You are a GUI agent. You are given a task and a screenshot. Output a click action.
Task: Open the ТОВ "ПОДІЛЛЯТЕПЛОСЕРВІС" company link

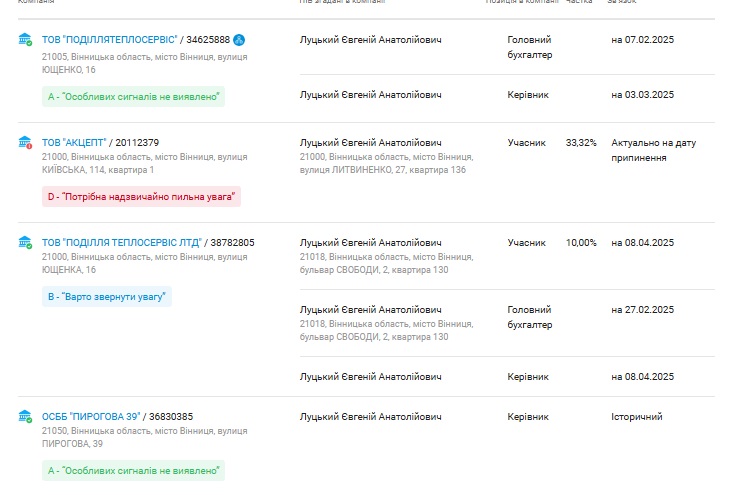(x=110, y=40)
